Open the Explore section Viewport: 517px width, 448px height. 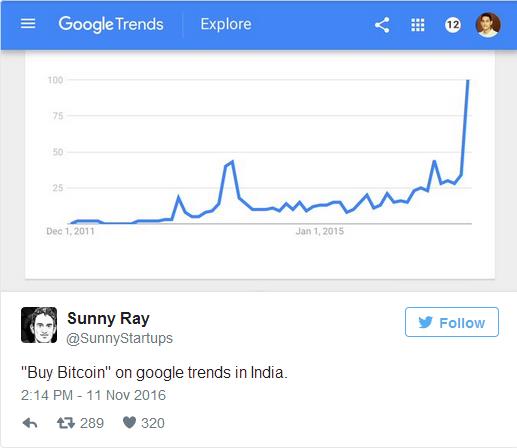tap(226, 24)
